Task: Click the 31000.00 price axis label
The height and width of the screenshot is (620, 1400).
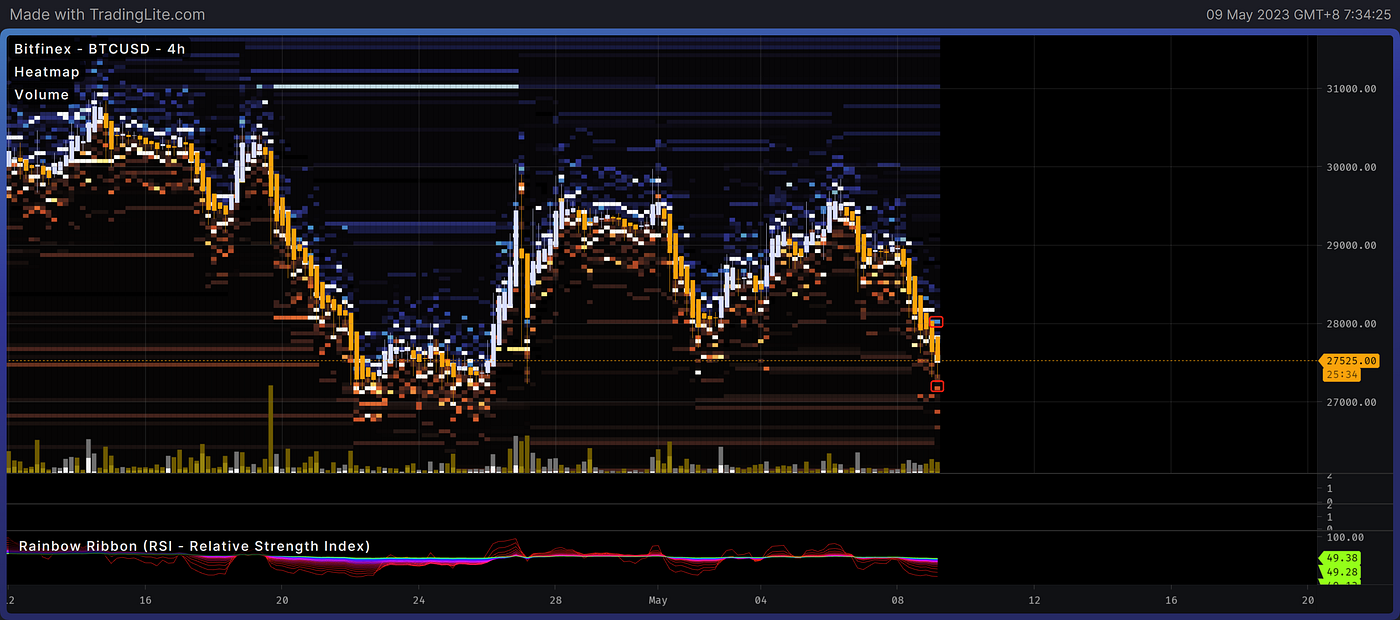Action: [x=1350, y=89]
